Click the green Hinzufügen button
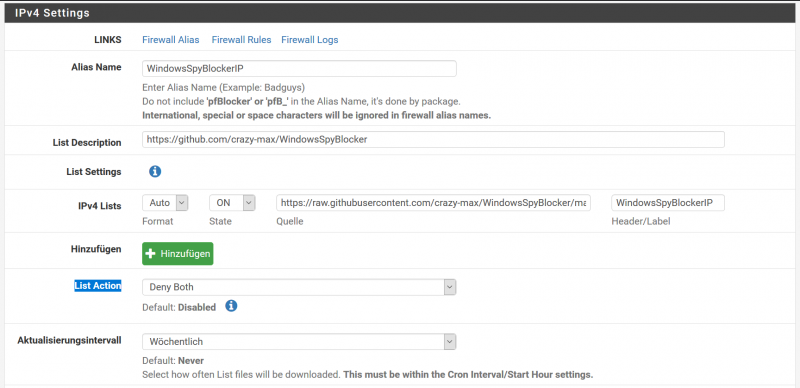 click(178, 254)
